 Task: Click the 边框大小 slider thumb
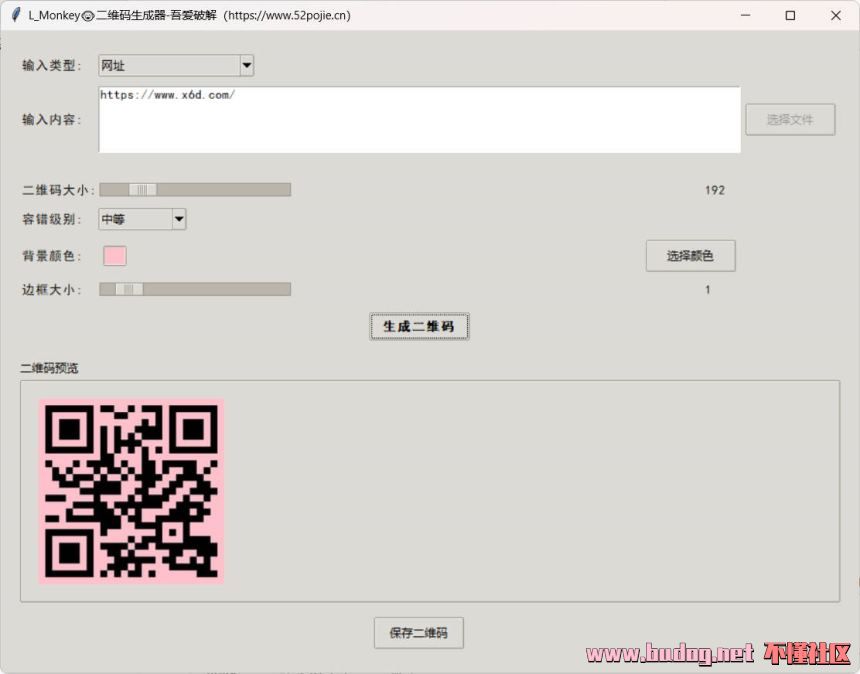[x=129, y=289]
